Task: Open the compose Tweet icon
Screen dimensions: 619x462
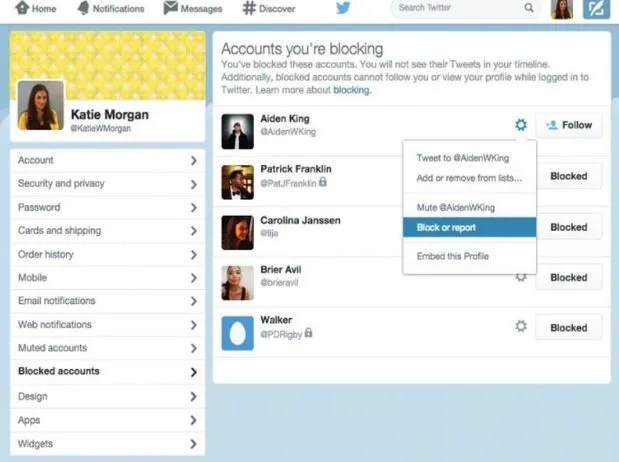Action: click(597, 9)
